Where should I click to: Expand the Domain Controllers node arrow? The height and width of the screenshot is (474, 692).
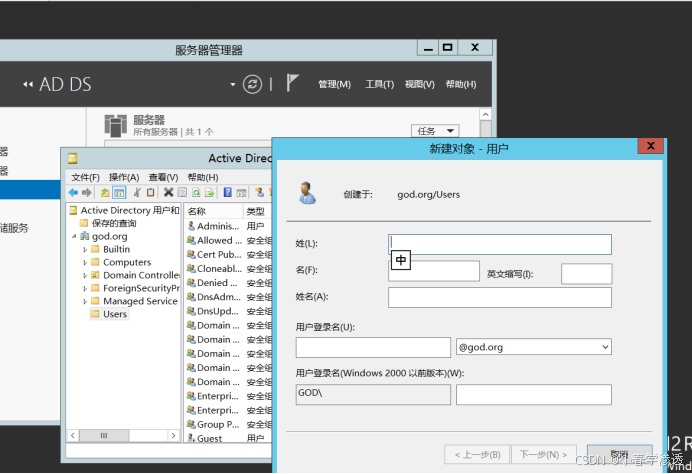[85, 275]
